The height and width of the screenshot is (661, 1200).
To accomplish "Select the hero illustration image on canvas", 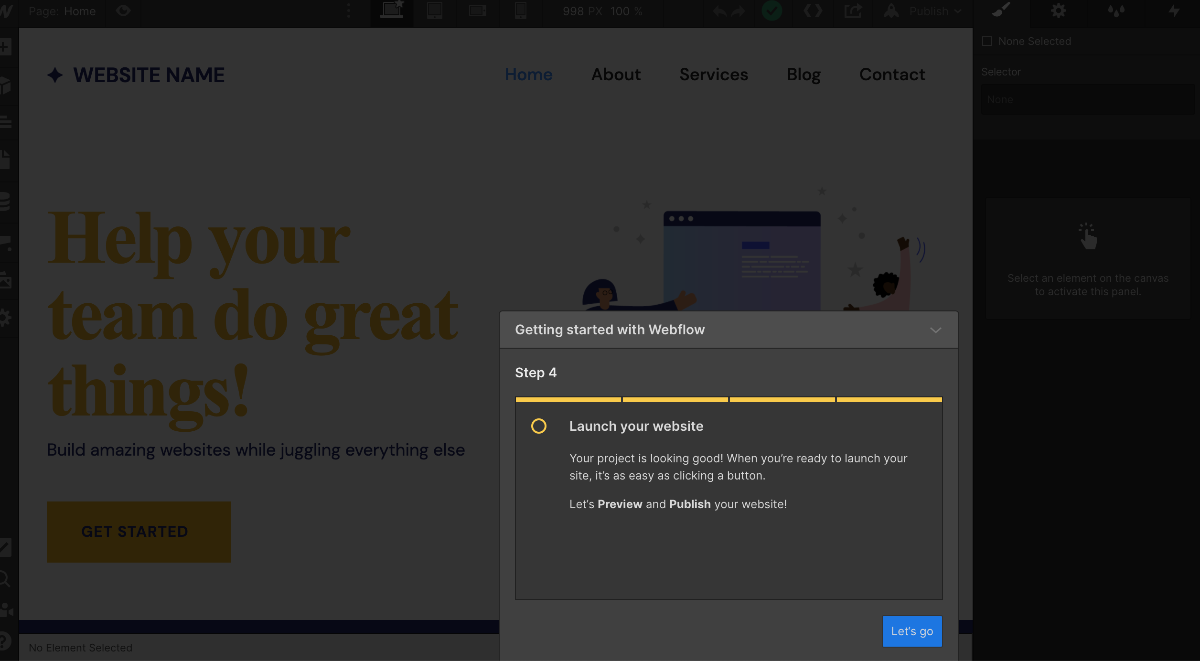I will 758,250.
